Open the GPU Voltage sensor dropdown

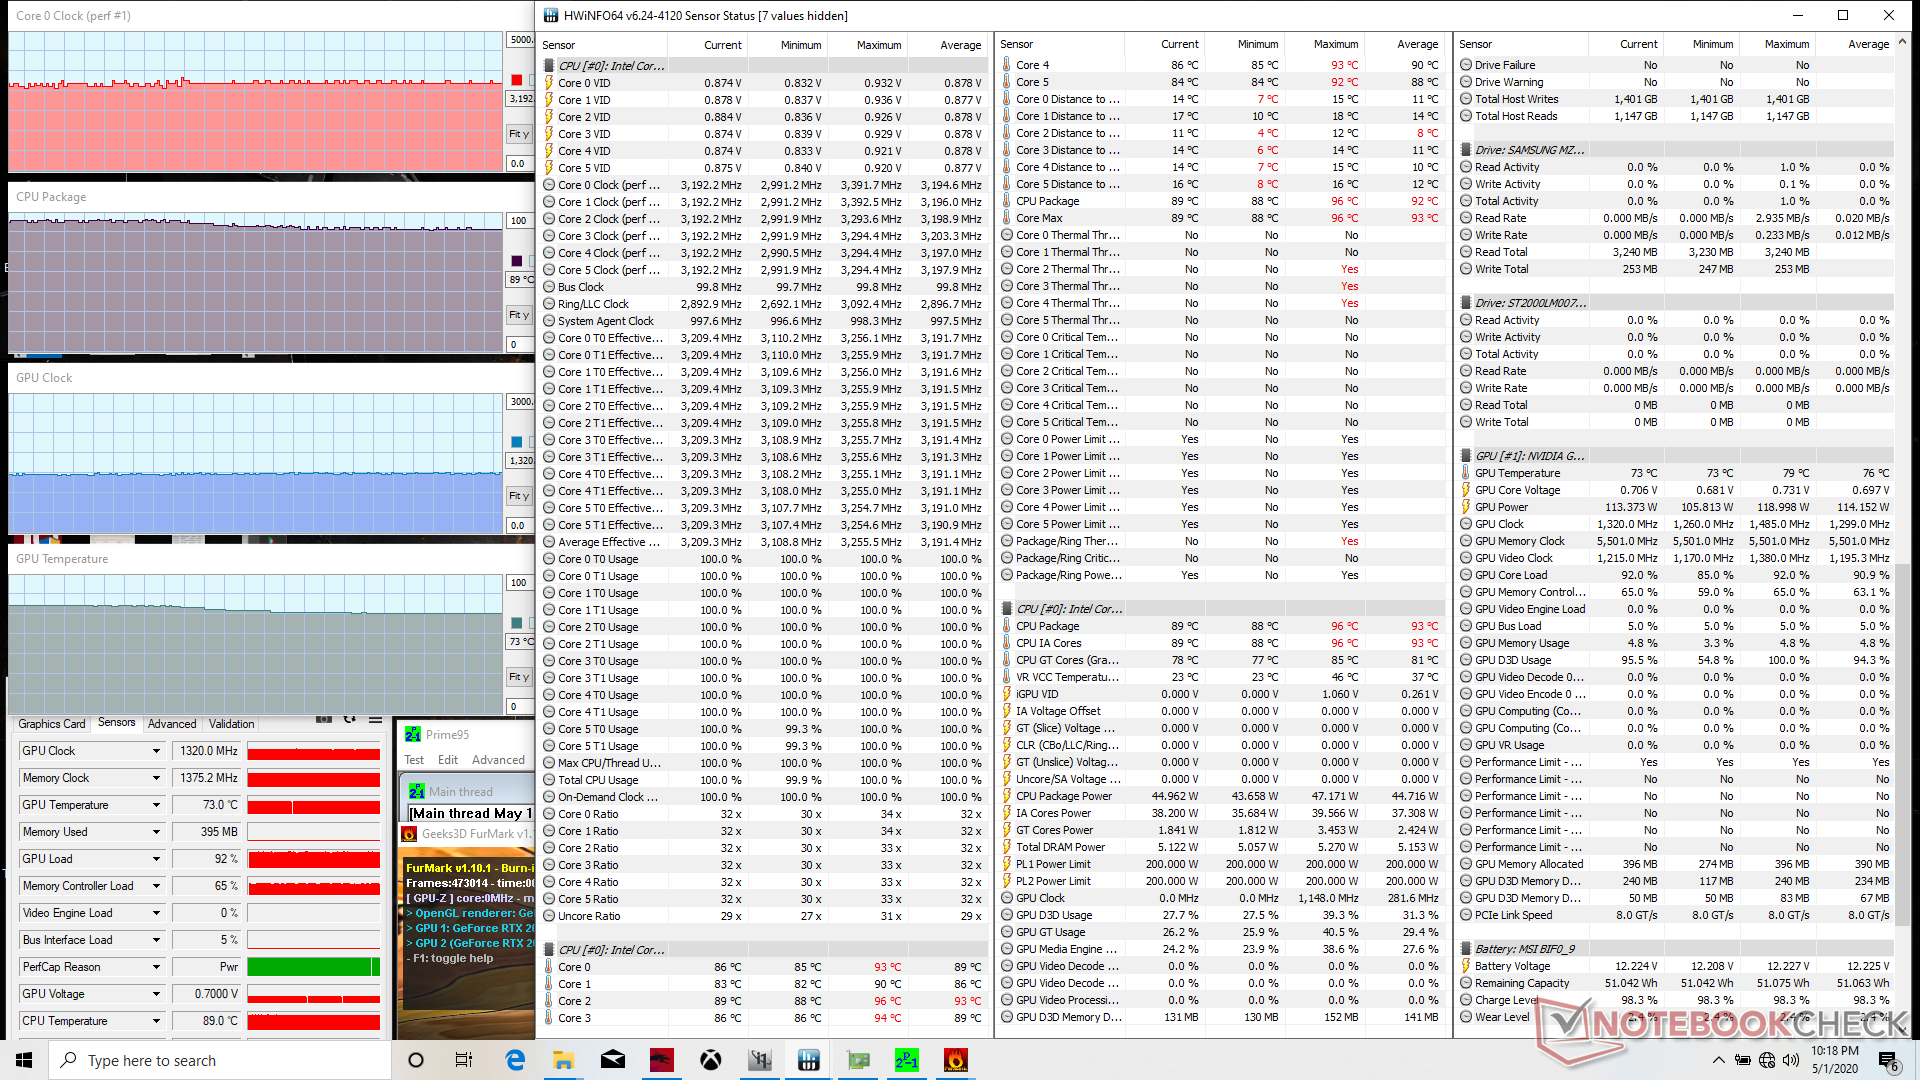156,994
